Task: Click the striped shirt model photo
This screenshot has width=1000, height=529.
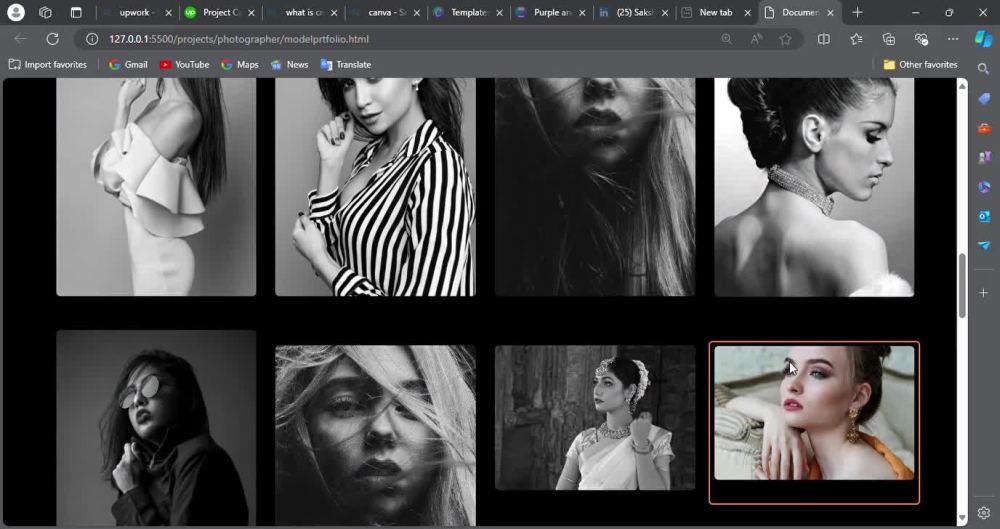Action: pyautogui.click(x=375, y=187)
